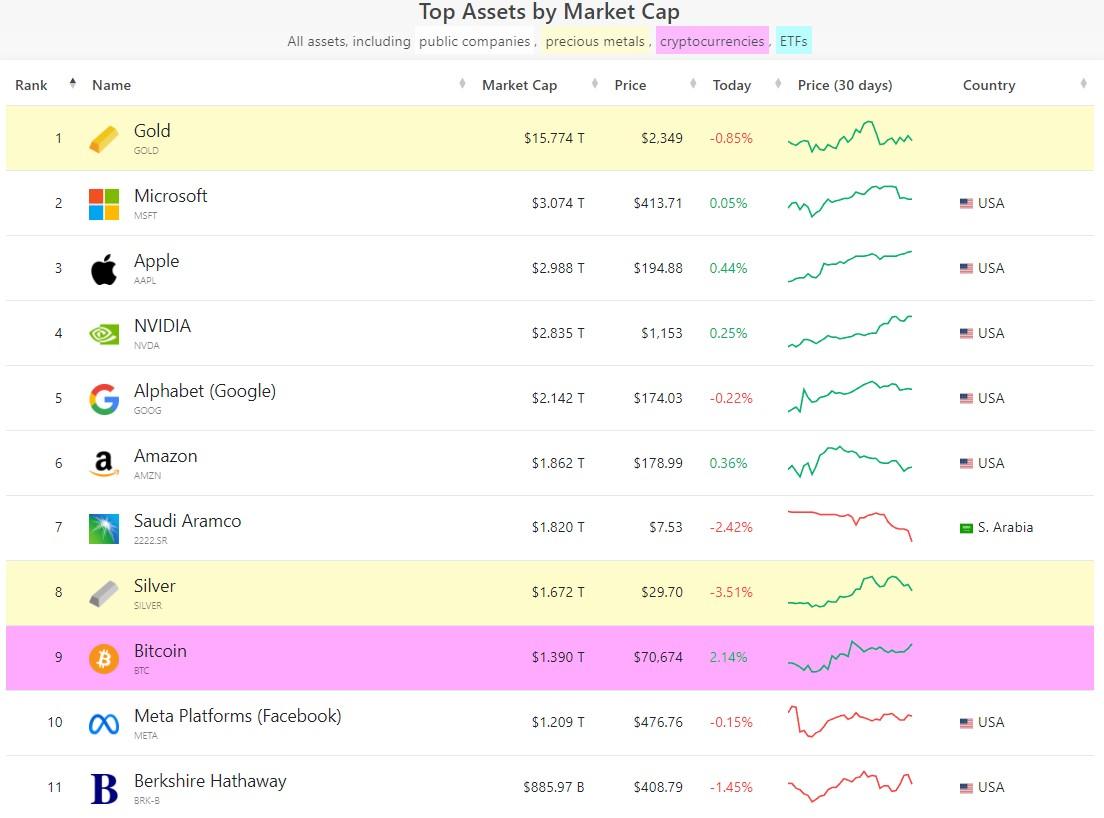This screenshot has width=1104, height=818.
Task: View Berkshire Hathaway 30-day price chart
Action: point(850,786)
